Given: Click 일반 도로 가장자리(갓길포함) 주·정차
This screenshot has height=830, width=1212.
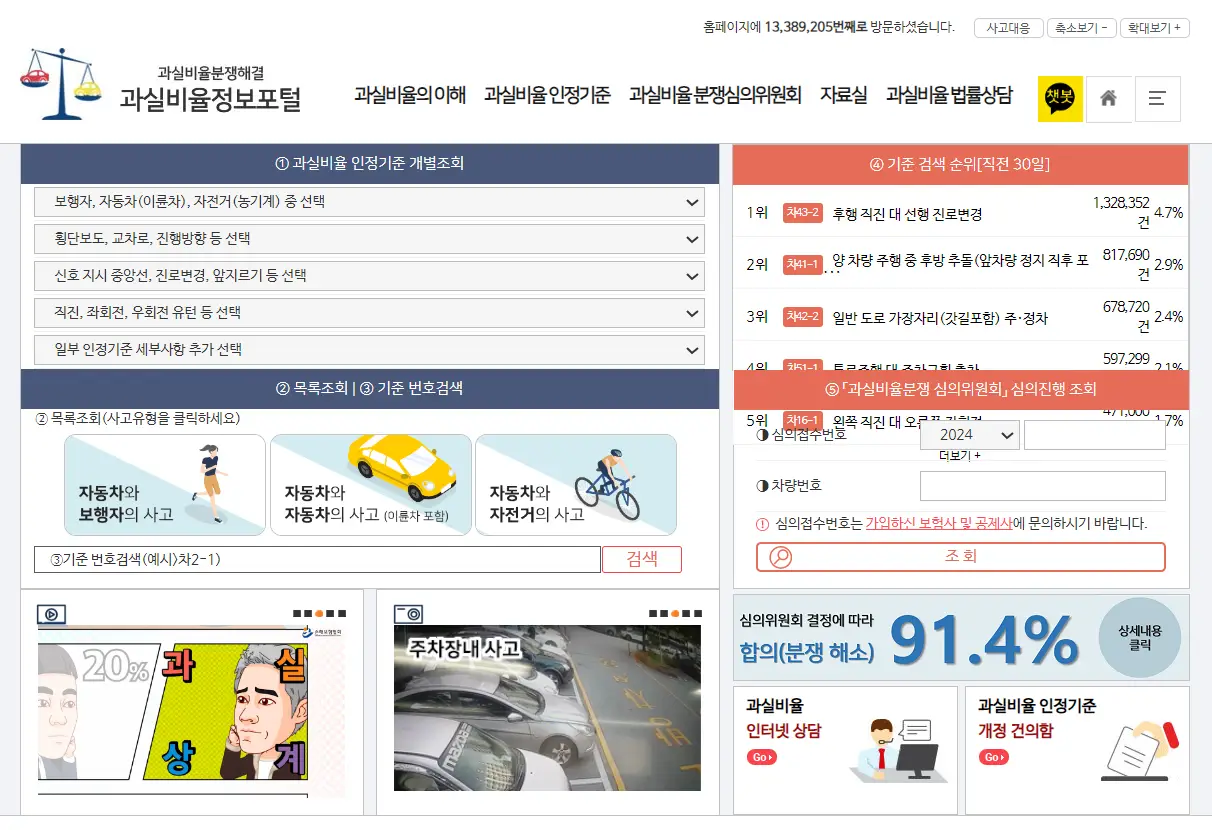Looking at the screenshot, I should pos(940,318).
